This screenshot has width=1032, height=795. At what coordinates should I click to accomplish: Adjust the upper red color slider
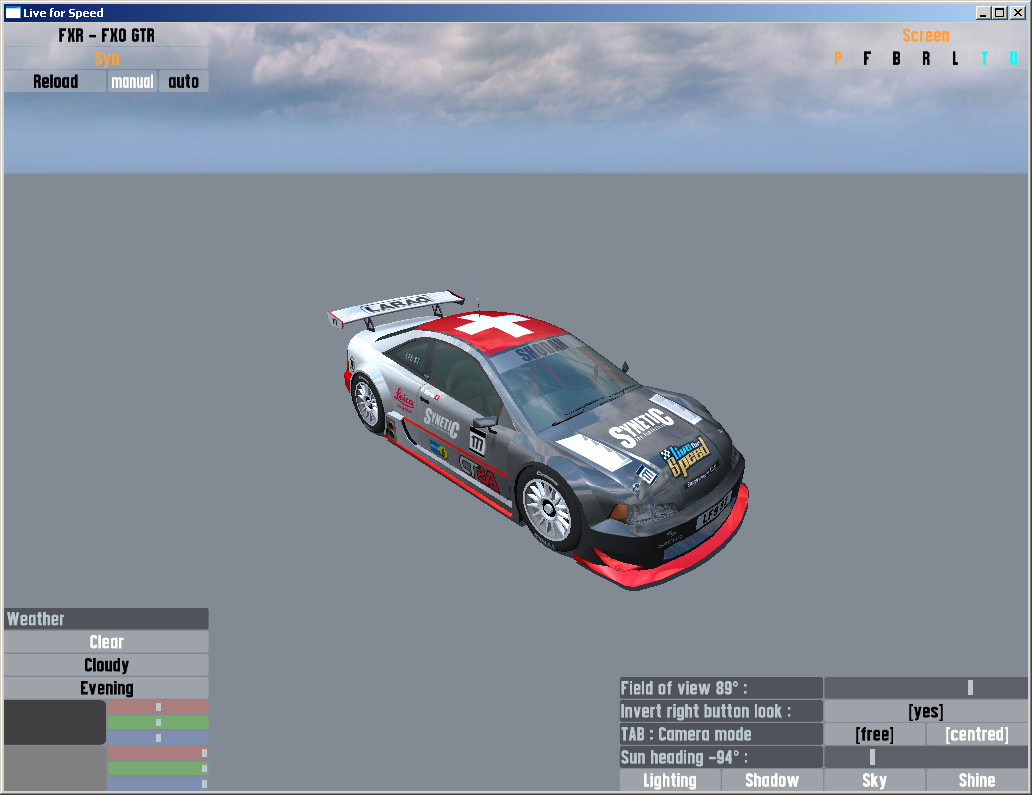(158, 707)
